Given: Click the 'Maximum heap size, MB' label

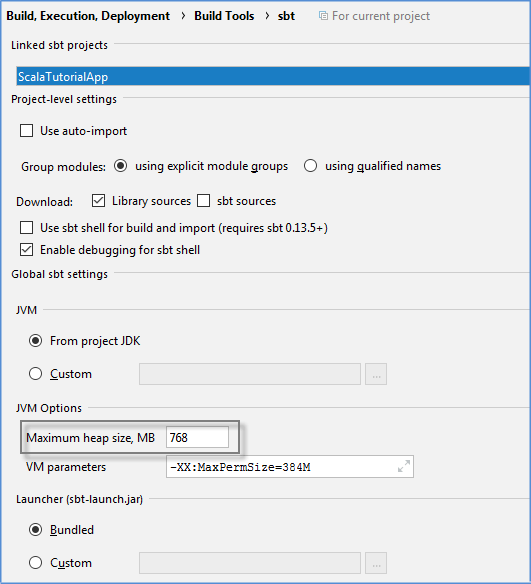Looking at the screenshot, I should (90, 438).
